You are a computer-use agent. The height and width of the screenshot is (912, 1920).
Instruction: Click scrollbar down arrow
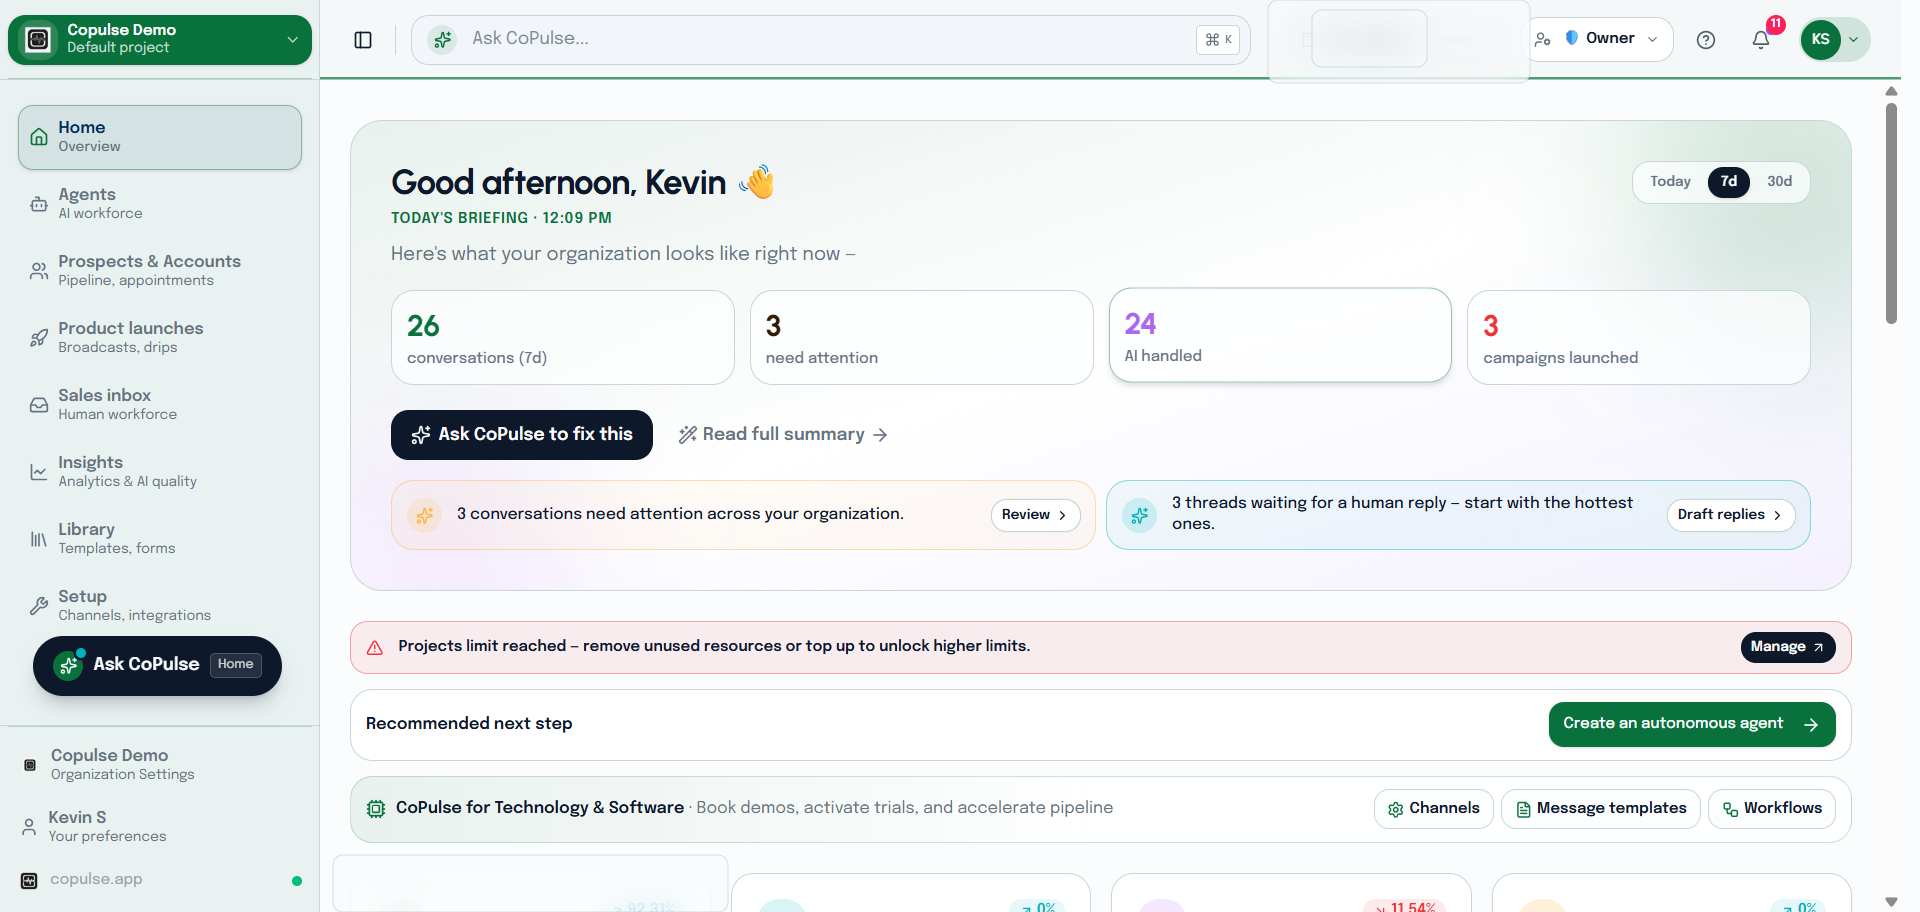(x=1891, y=902)
